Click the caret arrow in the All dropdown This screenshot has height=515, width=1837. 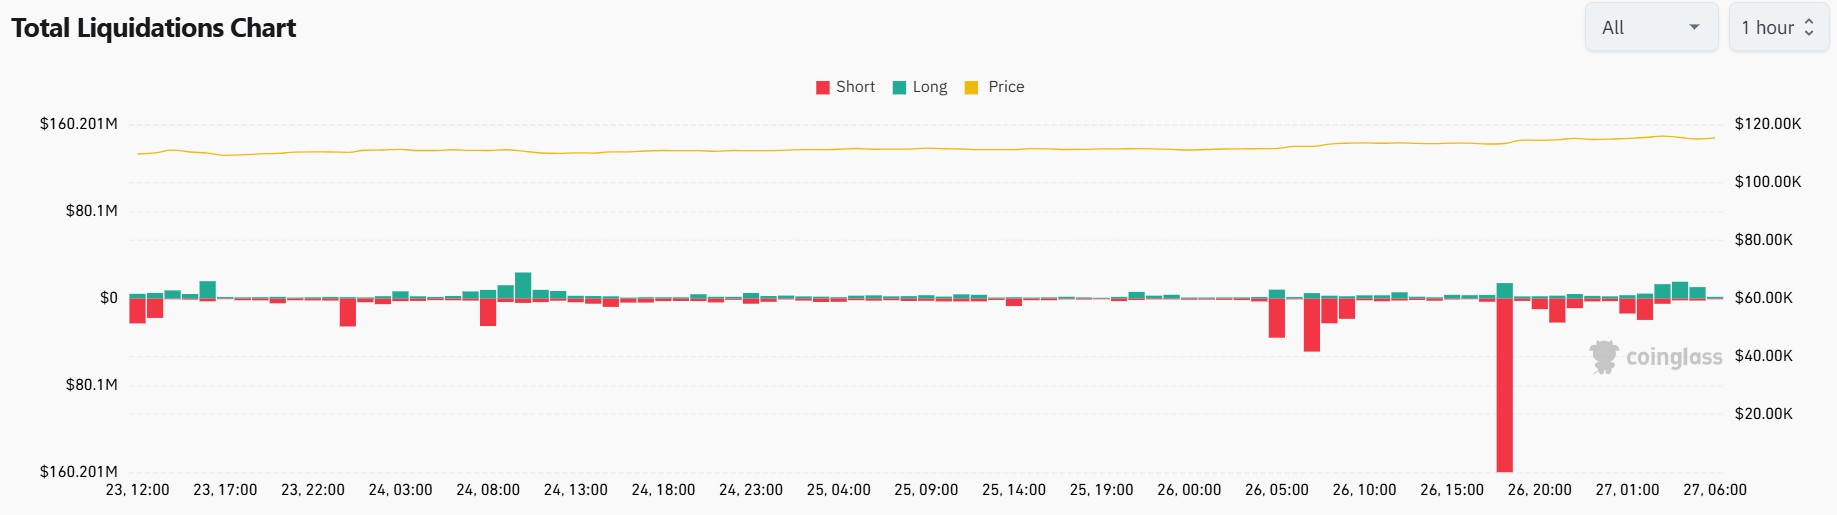(x=1694, y=28)
